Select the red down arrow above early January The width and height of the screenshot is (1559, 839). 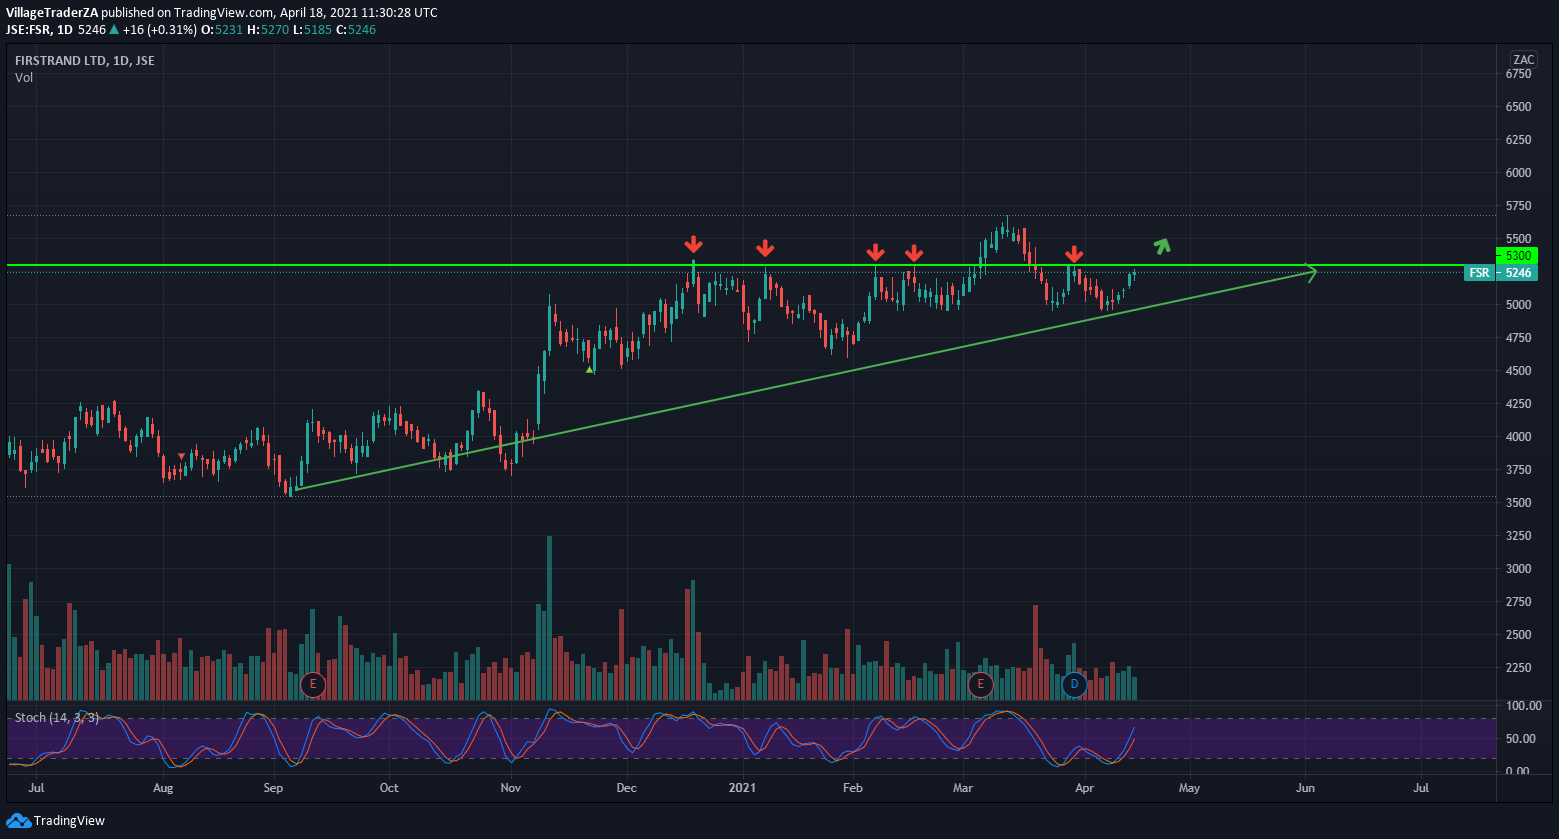765,248
